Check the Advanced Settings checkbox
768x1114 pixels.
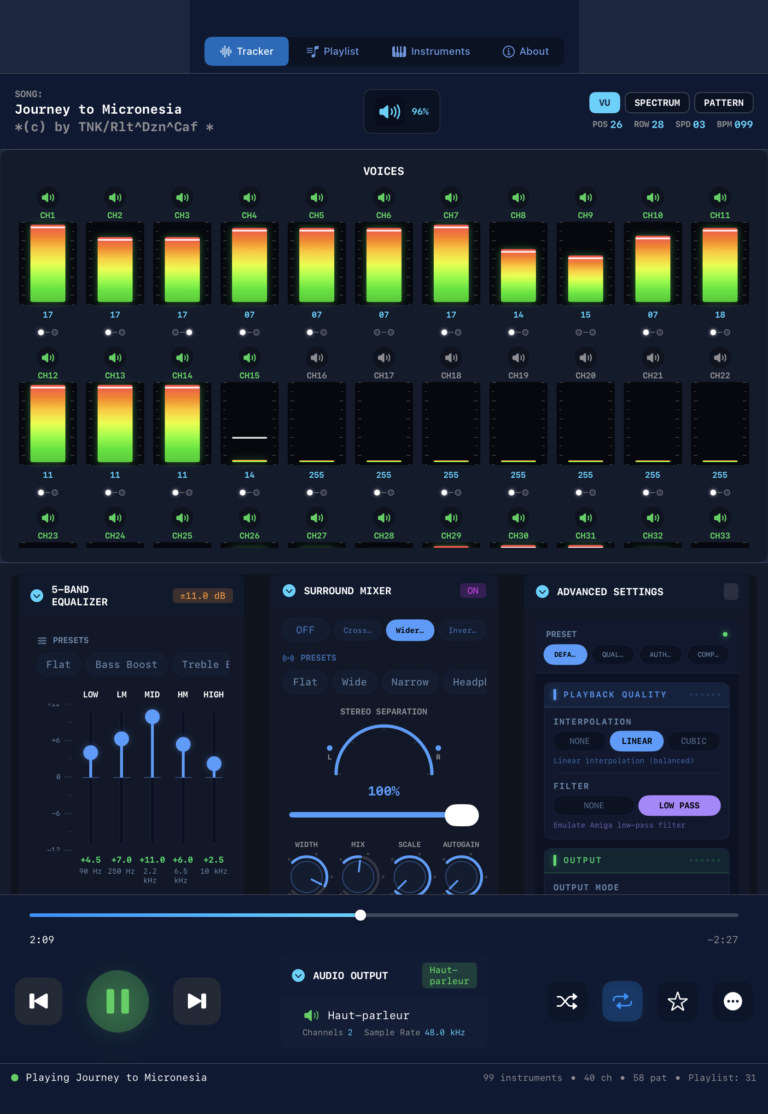731,592
